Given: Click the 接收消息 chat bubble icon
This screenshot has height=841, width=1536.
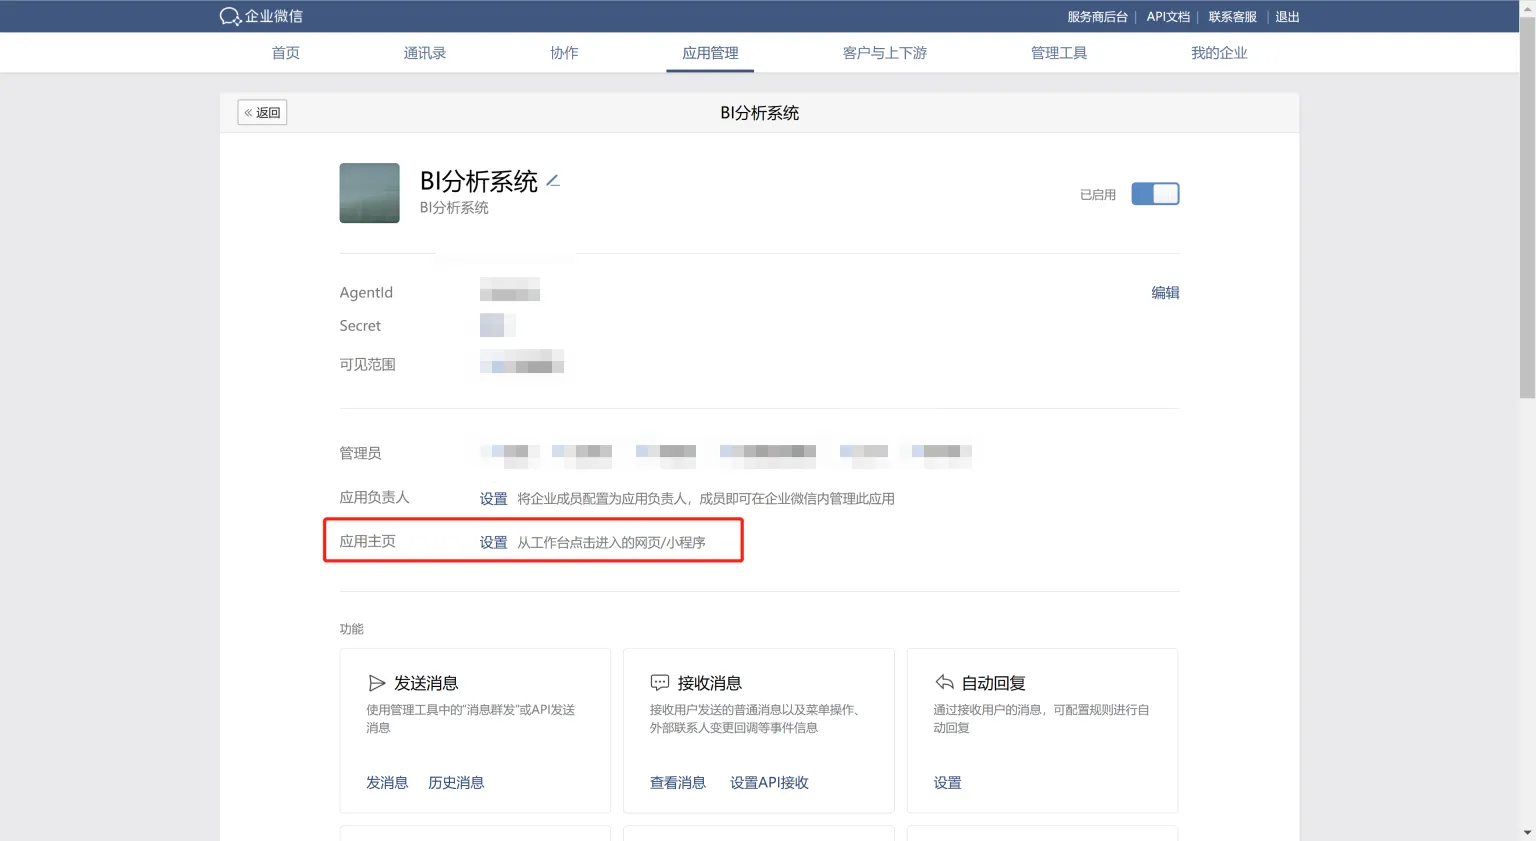Looking at the screenshot, I should (x=660, y=683).
